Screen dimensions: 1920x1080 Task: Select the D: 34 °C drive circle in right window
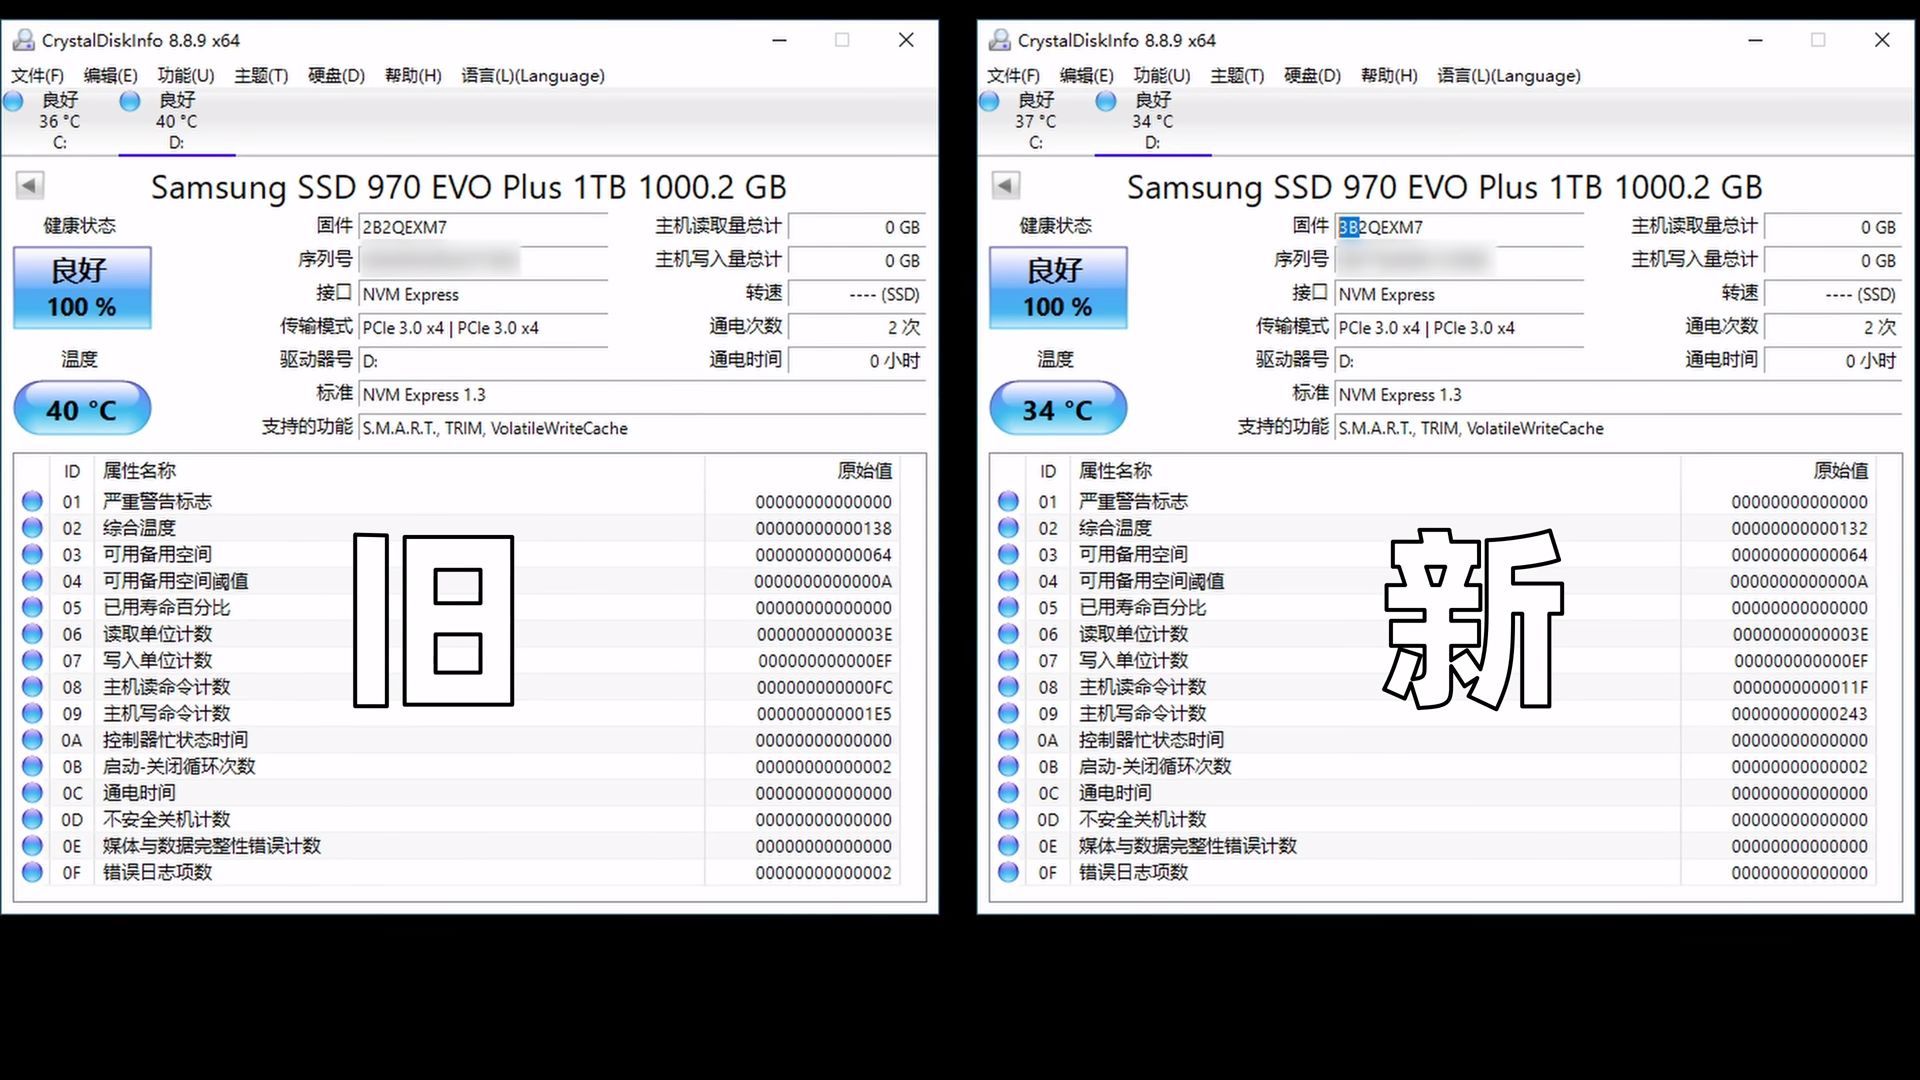pyautogui.click(x=1106, y=101)
